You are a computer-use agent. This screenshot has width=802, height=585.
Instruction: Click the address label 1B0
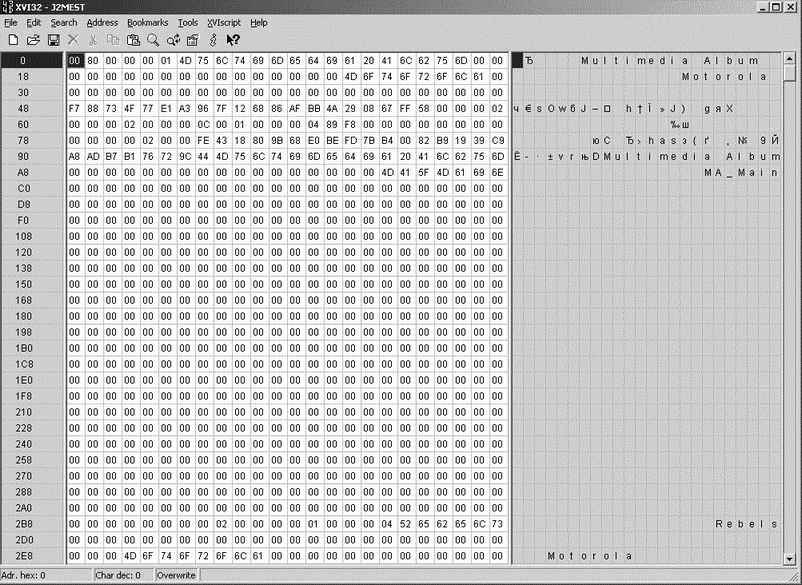pyautogui.click(x=24, y=348)
